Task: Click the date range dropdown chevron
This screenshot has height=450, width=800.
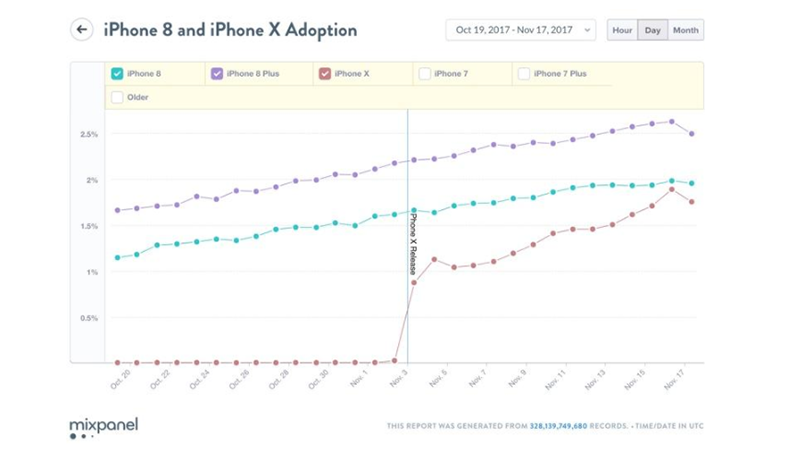Action: 585,30
